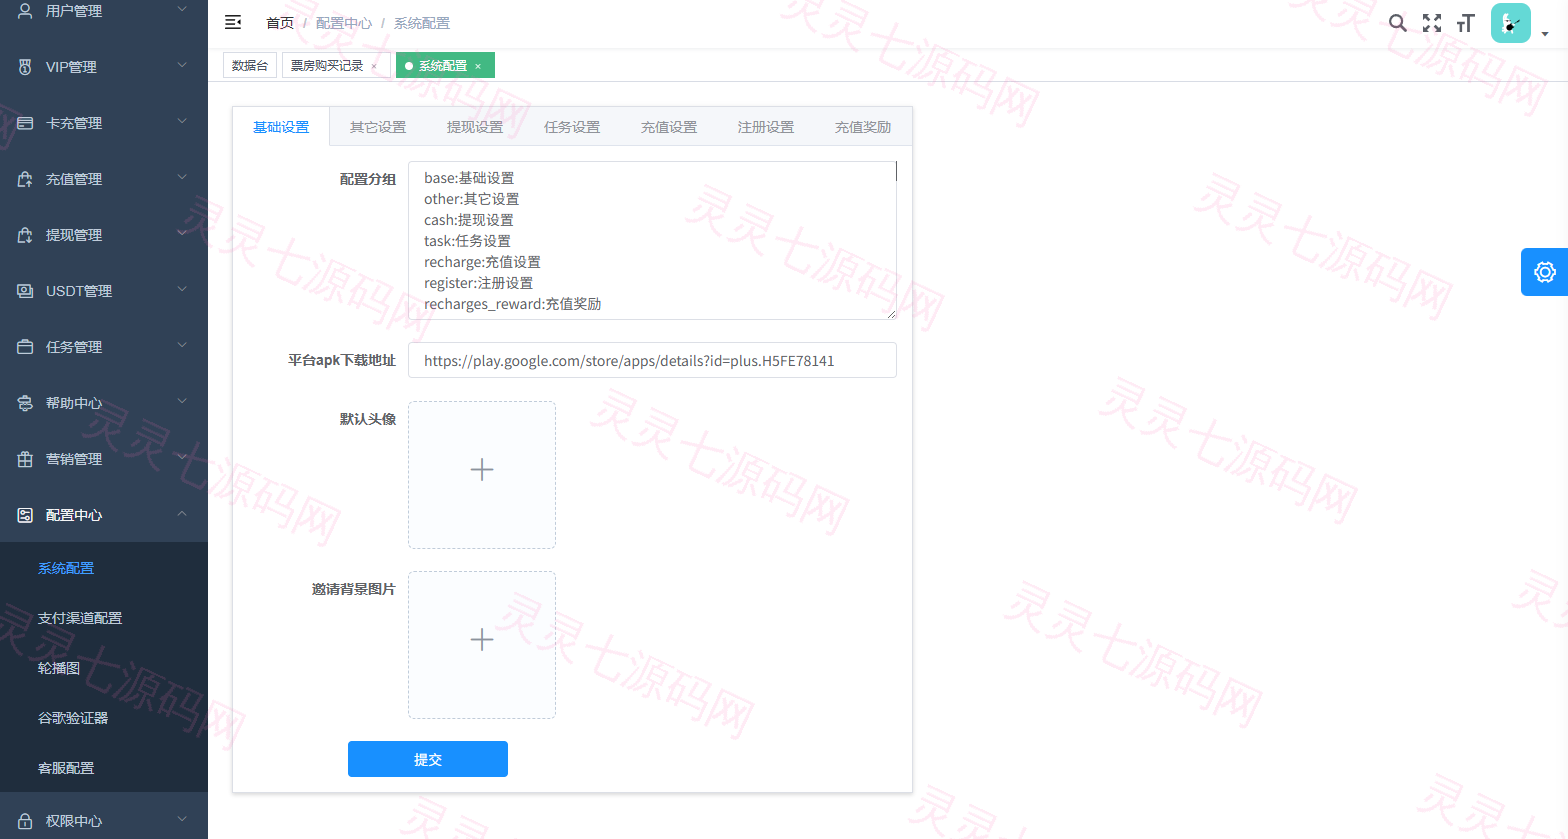Collapse the sidebar with the hamburger icon

(233, 22)
